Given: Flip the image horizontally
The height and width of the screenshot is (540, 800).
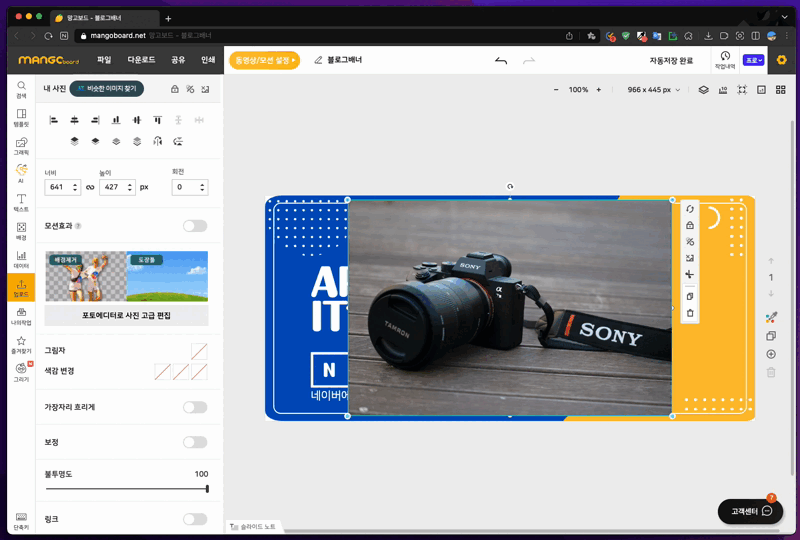Looking at the screenshot, I should point(158,141).
